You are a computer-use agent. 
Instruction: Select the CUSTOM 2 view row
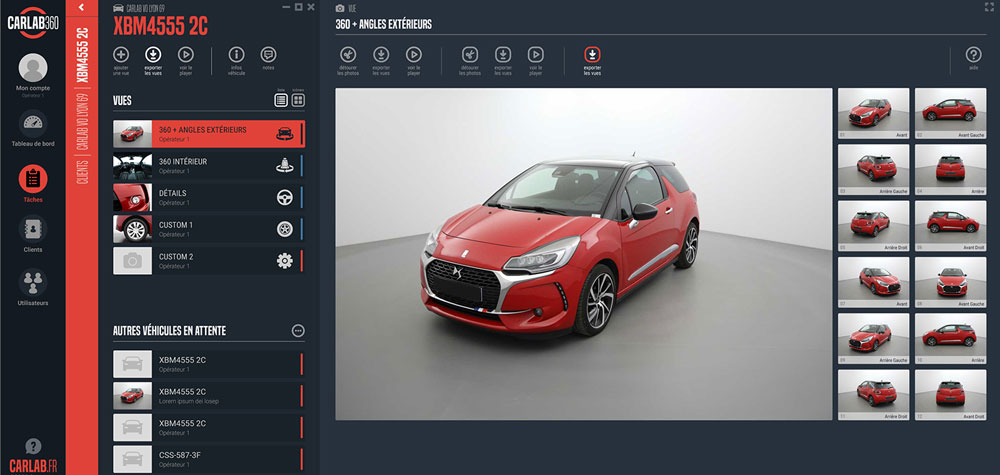209,261
